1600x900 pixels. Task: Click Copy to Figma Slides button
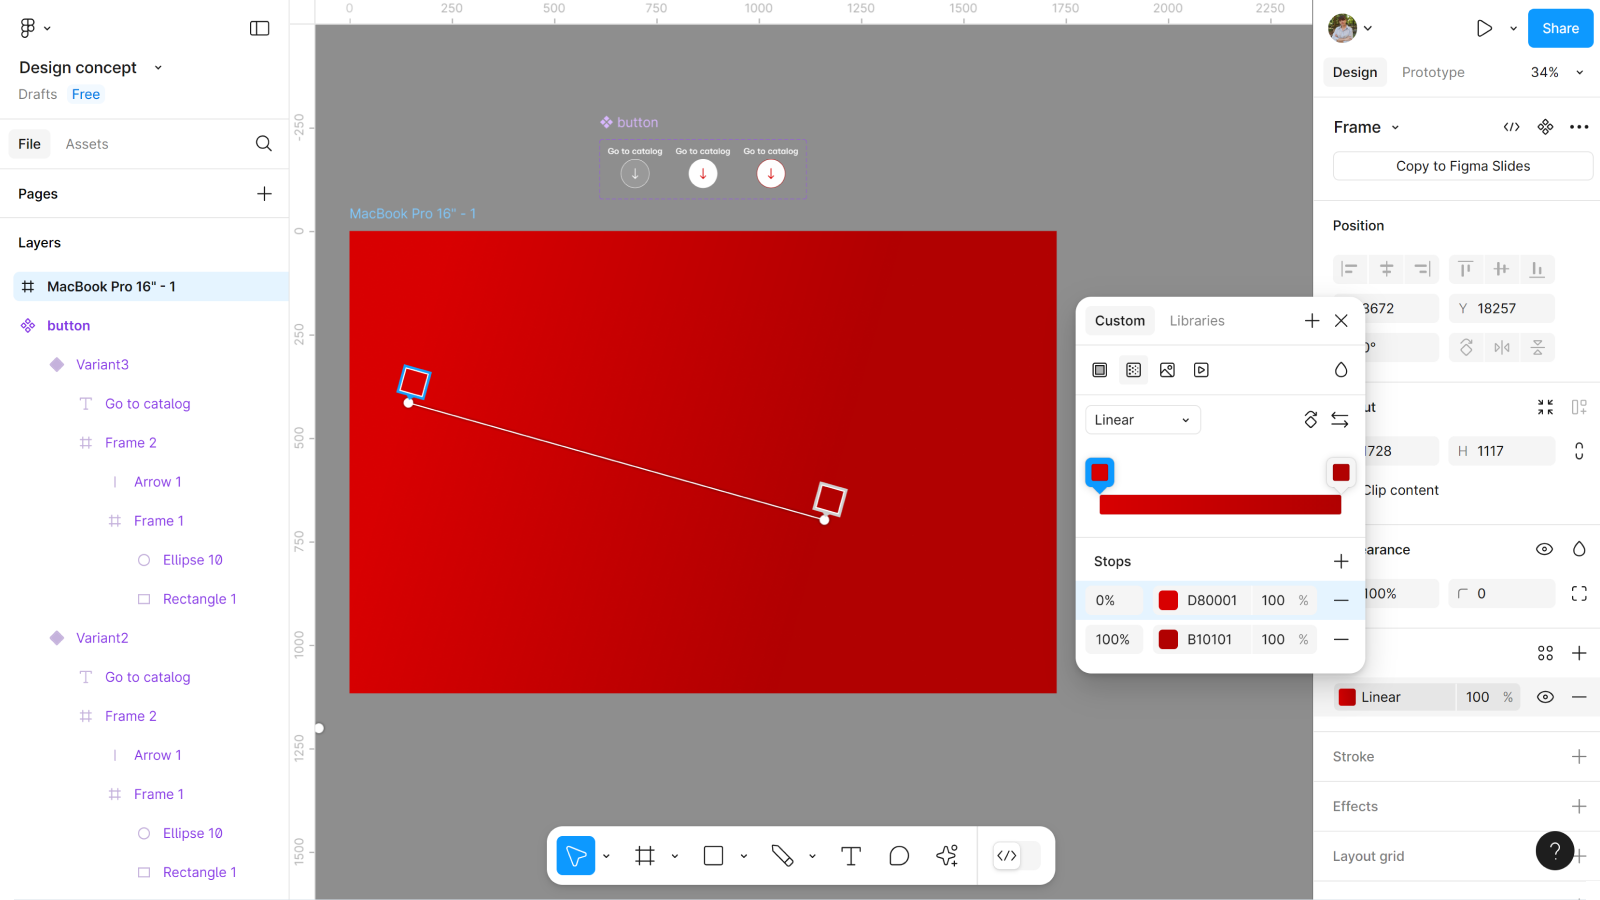(1462, 166)
